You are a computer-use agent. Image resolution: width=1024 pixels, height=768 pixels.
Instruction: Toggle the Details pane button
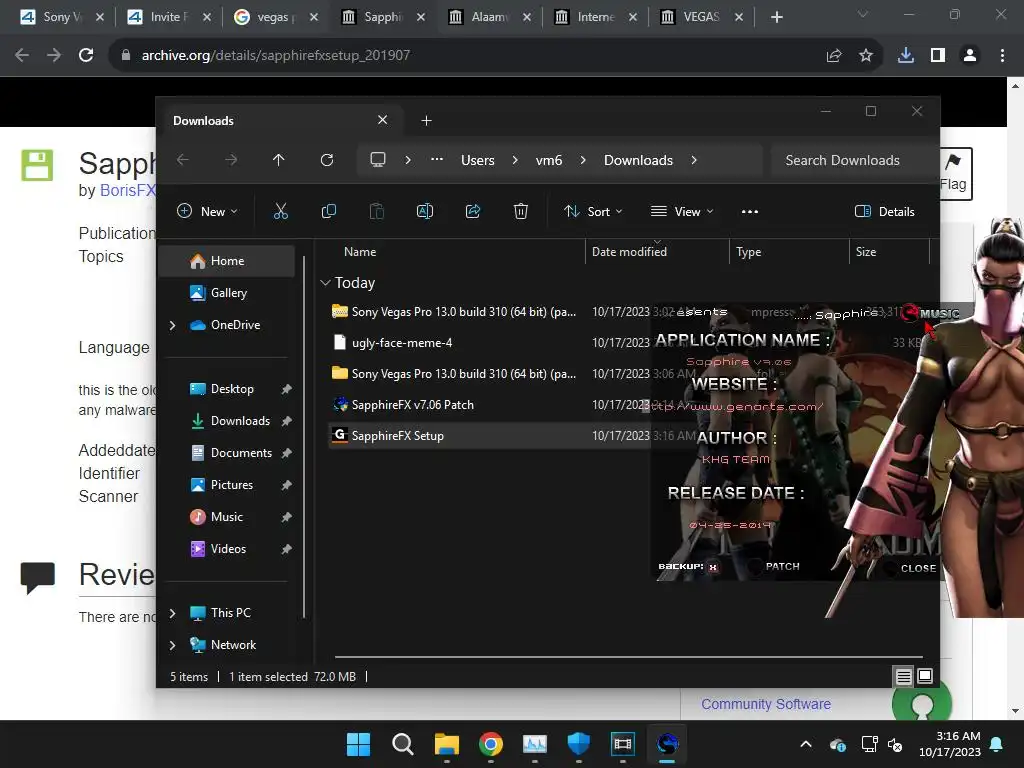pyautogui.click(x=885, y=212)
